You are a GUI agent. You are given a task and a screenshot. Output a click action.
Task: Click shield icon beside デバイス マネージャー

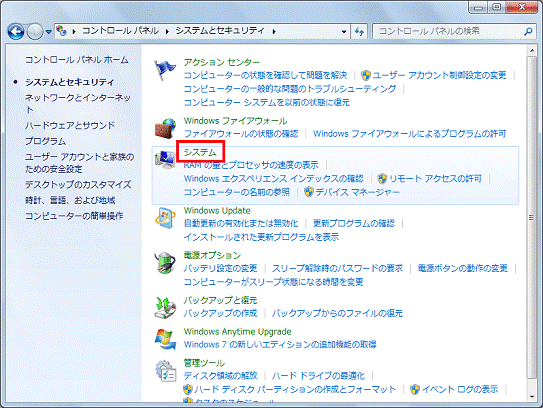[309, 192]
